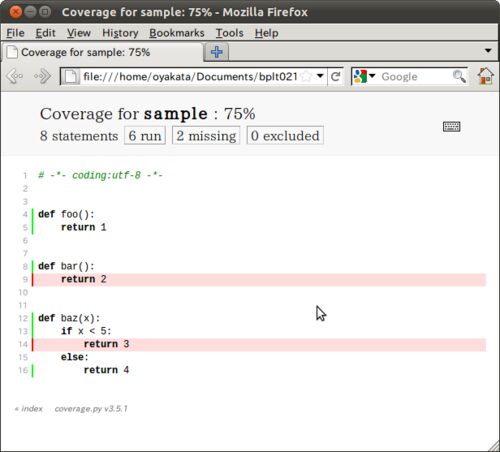Click the browser Forward arrow button
This screenshot has height=452, width=500.
(43, 76)
